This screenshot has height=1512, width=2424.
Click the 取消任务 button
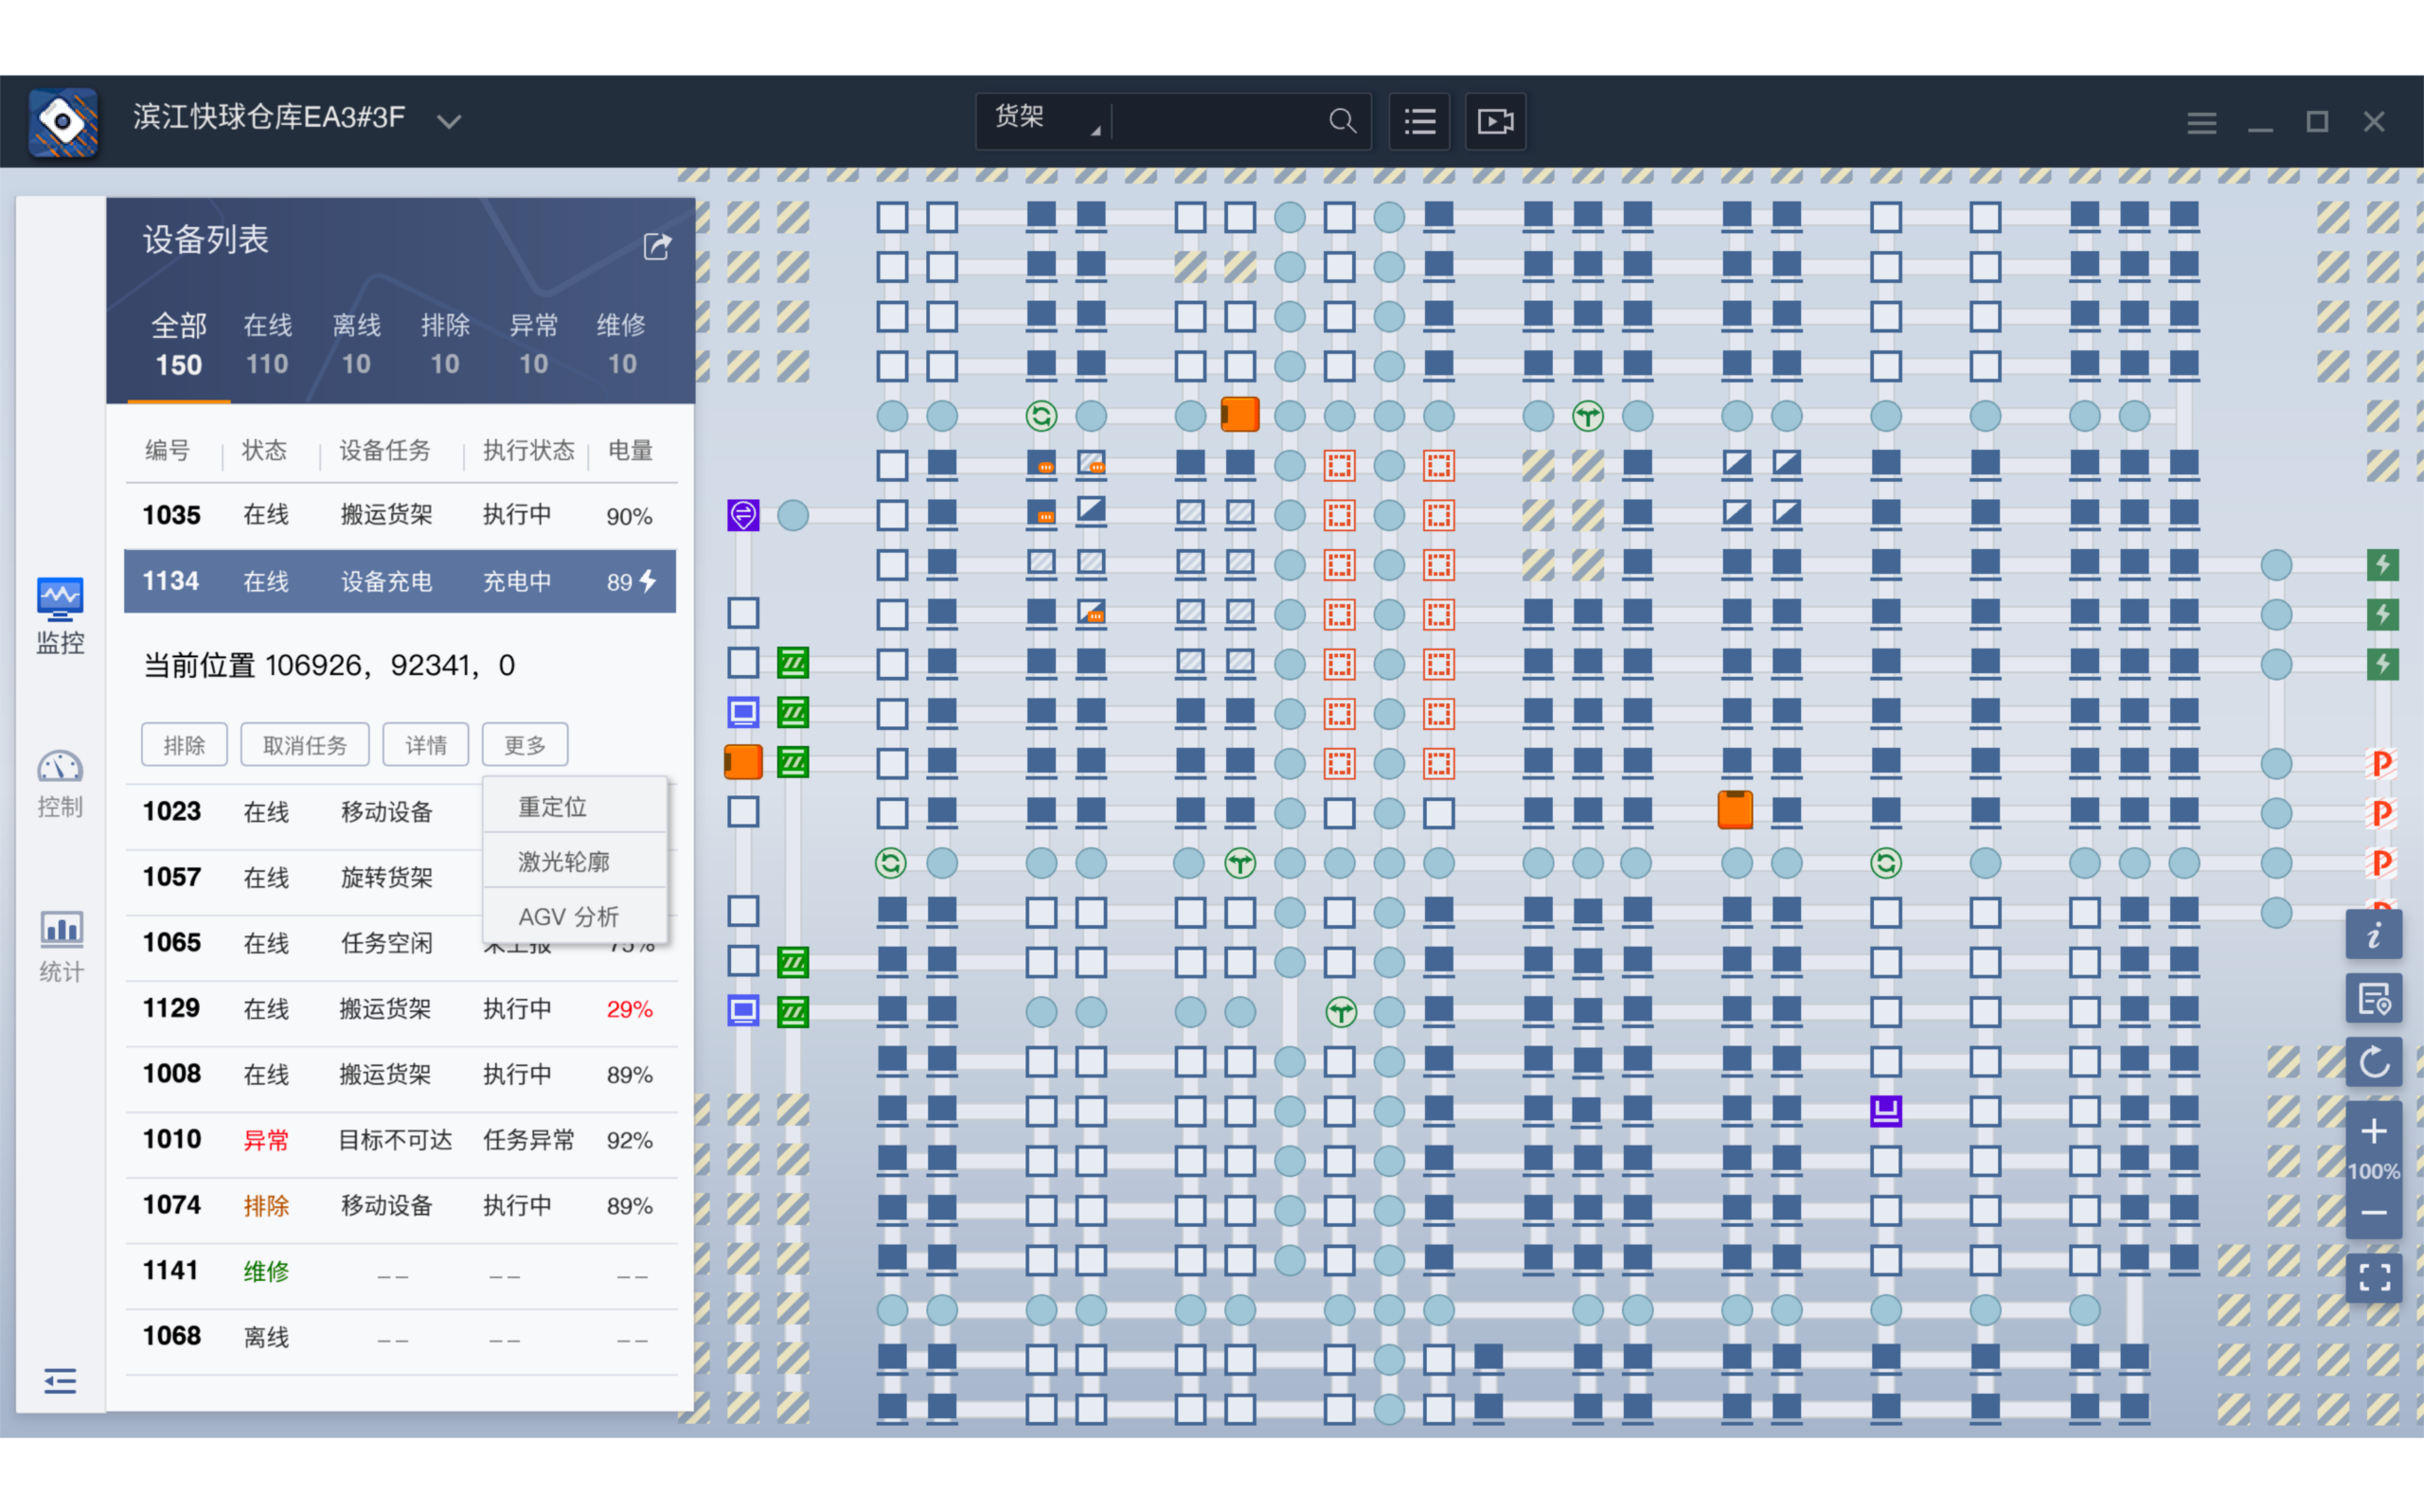pos(305,745)
